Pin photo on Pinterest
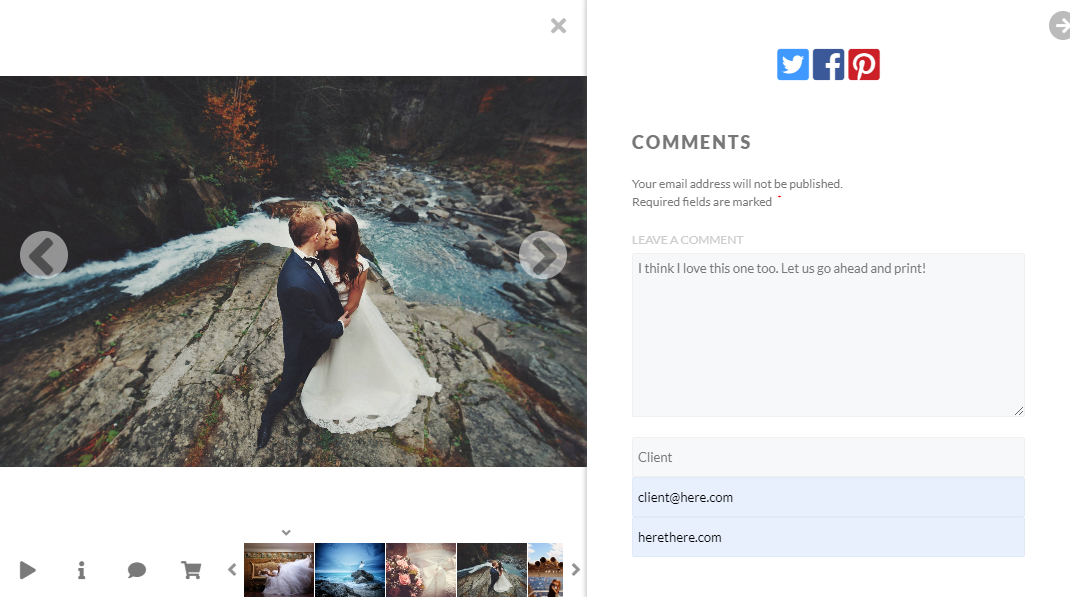 864,65
